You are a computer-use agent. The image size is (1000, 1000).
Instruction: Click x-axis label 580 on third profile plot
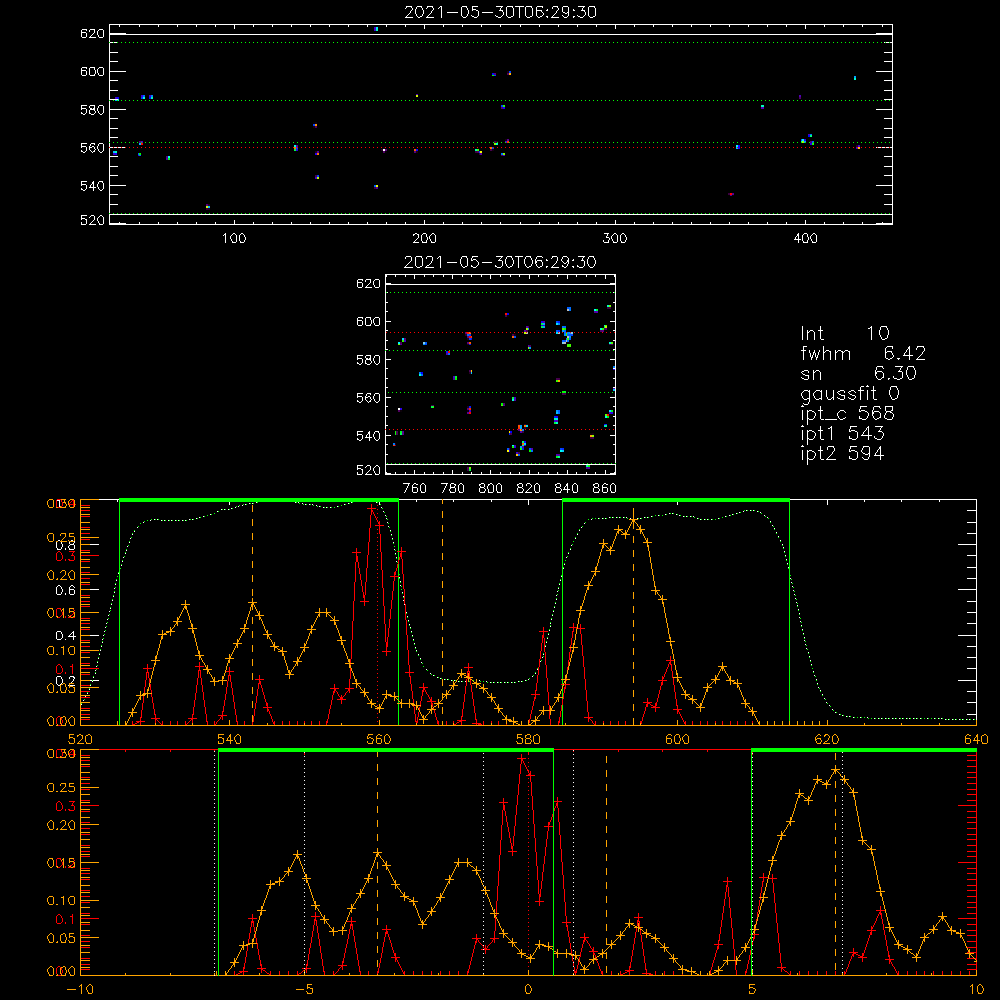pyautogui.click(x=528, y=740)
